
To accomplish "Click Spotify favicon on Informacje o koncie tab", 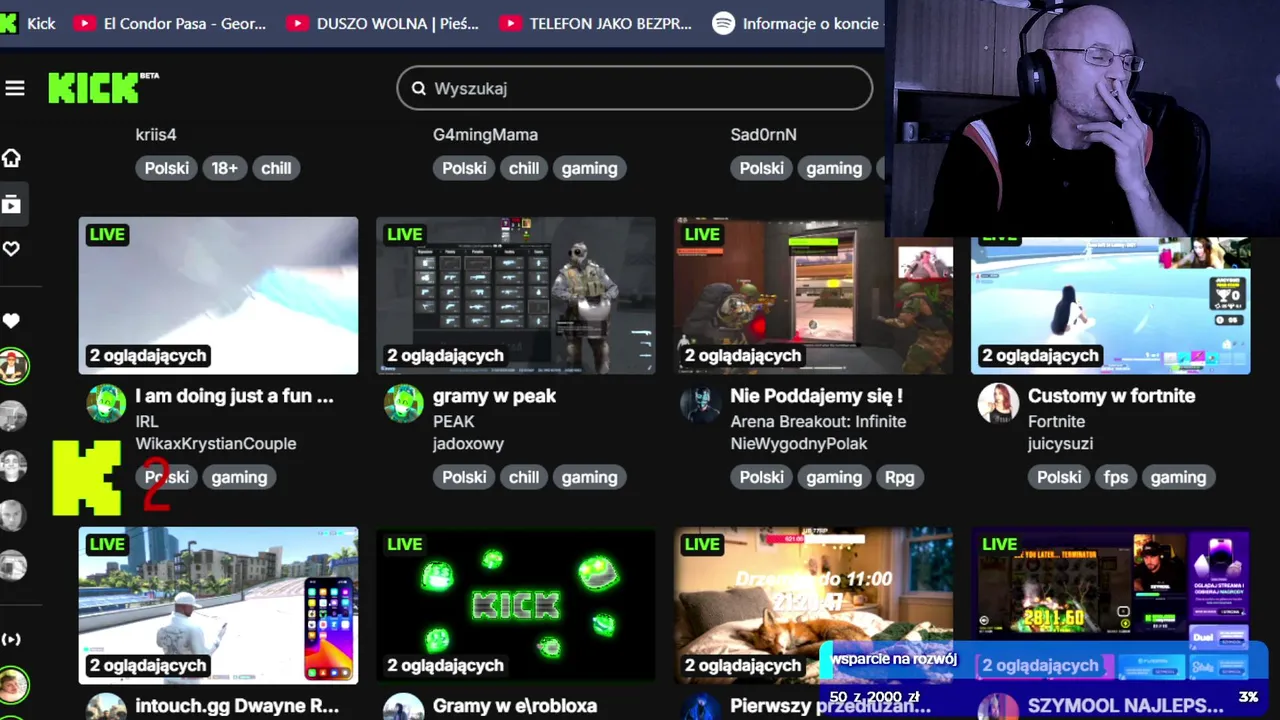I will [723, 23].
